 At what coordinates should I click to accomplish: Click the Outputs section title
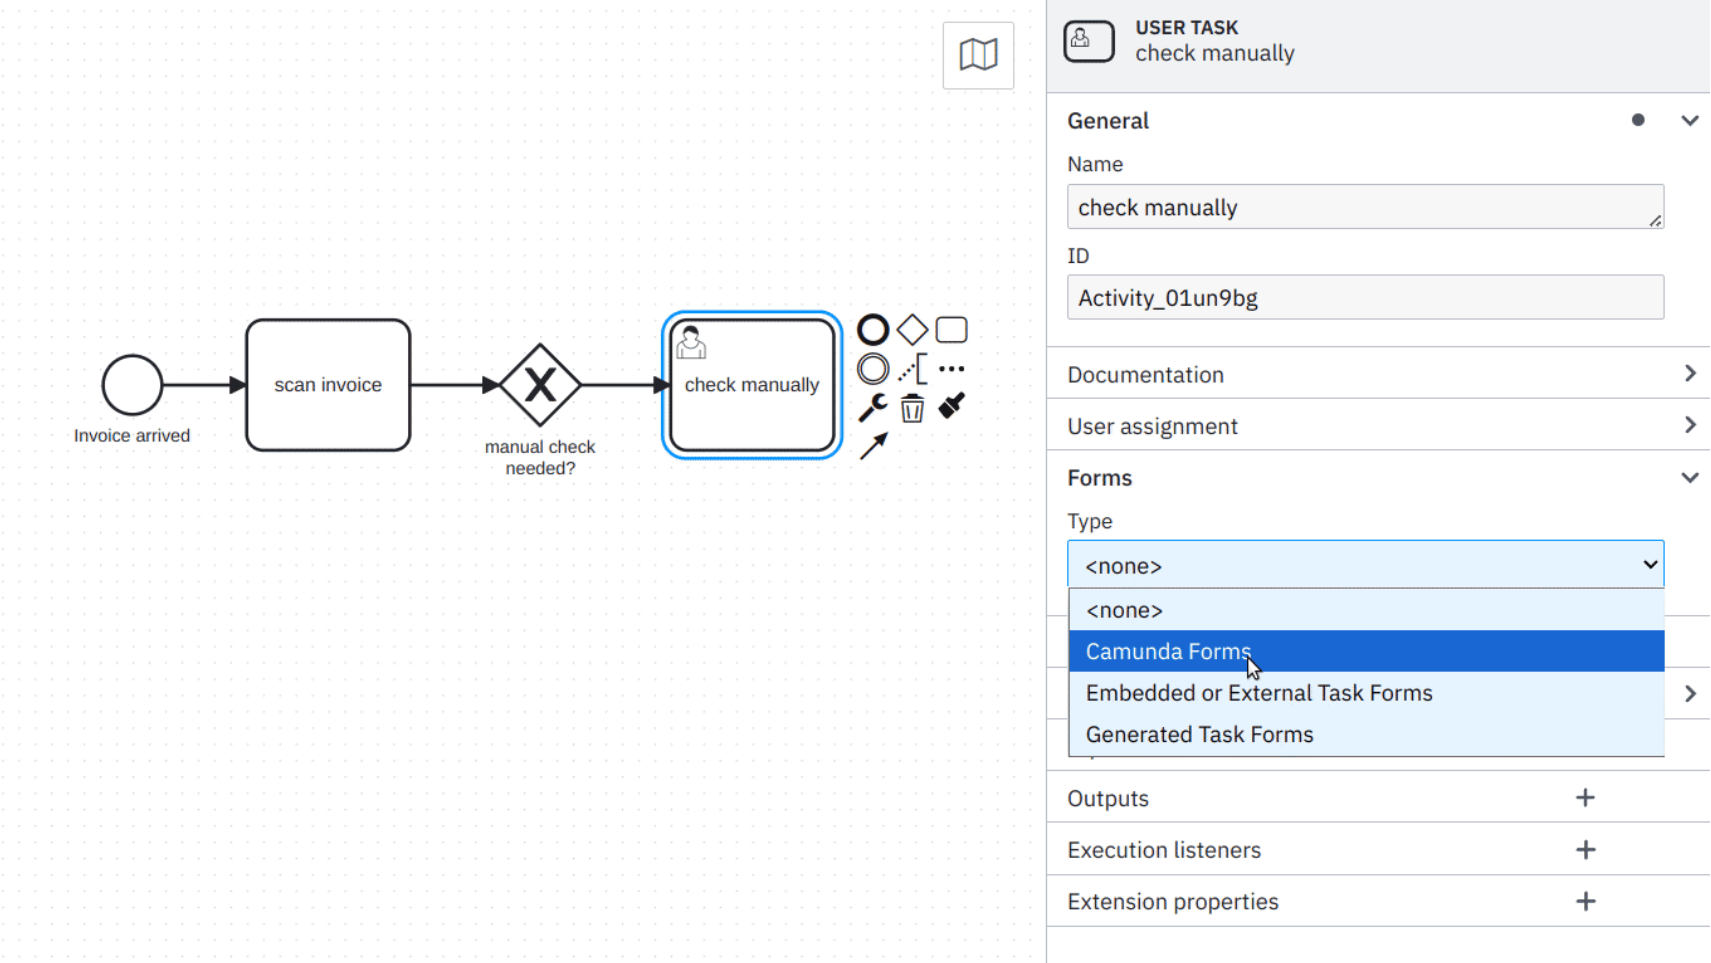(x=1108, y=799)
